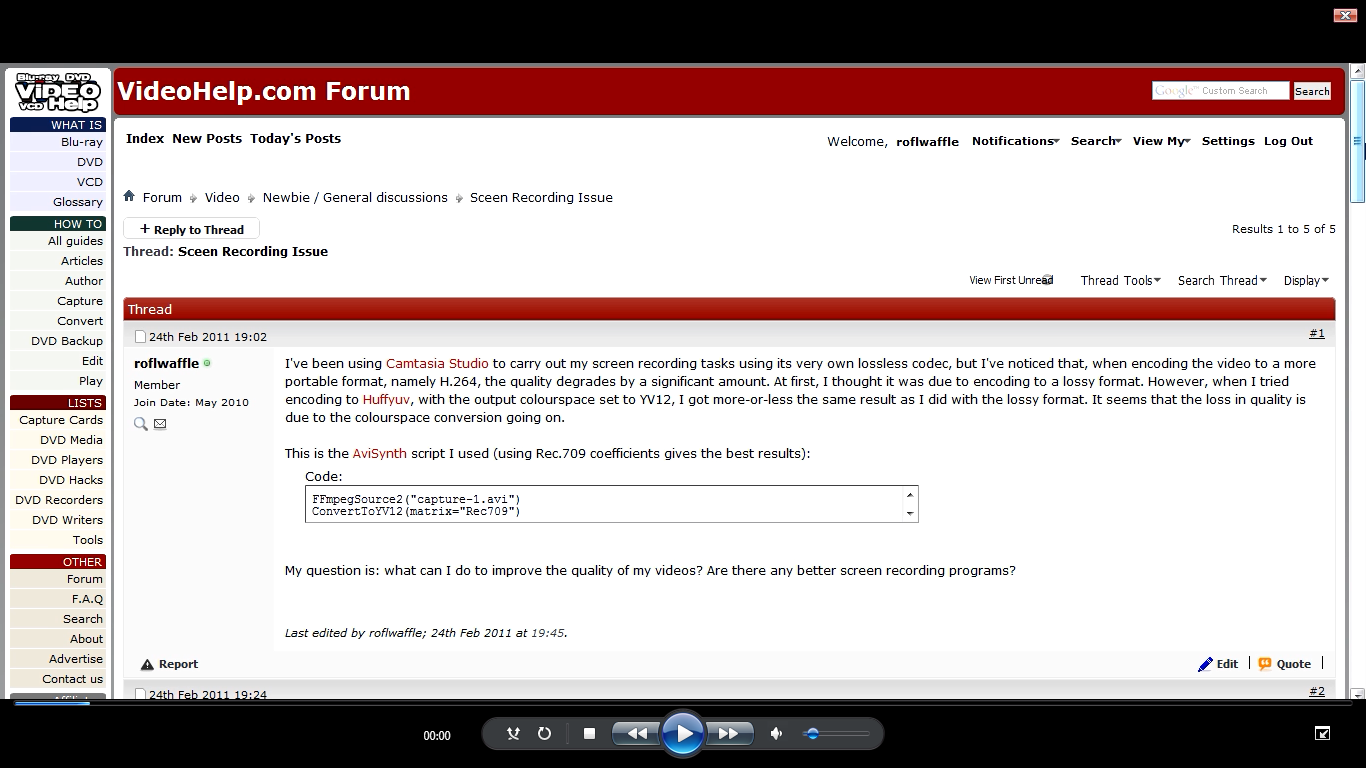
Task: Click in Google Custom Search field
Action: pyautogui.click(x=1220, y=90)
